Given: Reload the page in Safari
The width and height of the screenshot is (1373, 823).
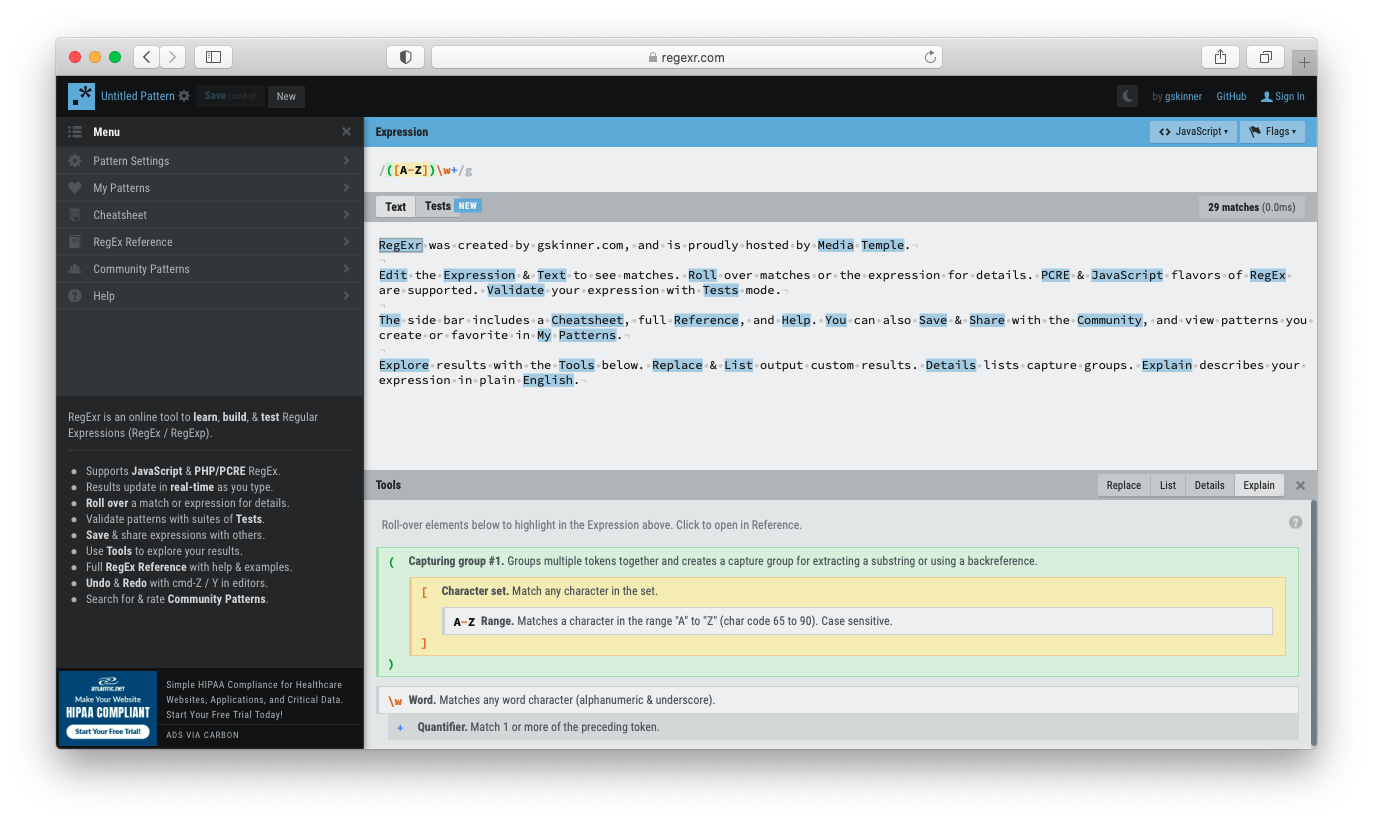Looking at the screenshot, I should [x=930, y=57].
